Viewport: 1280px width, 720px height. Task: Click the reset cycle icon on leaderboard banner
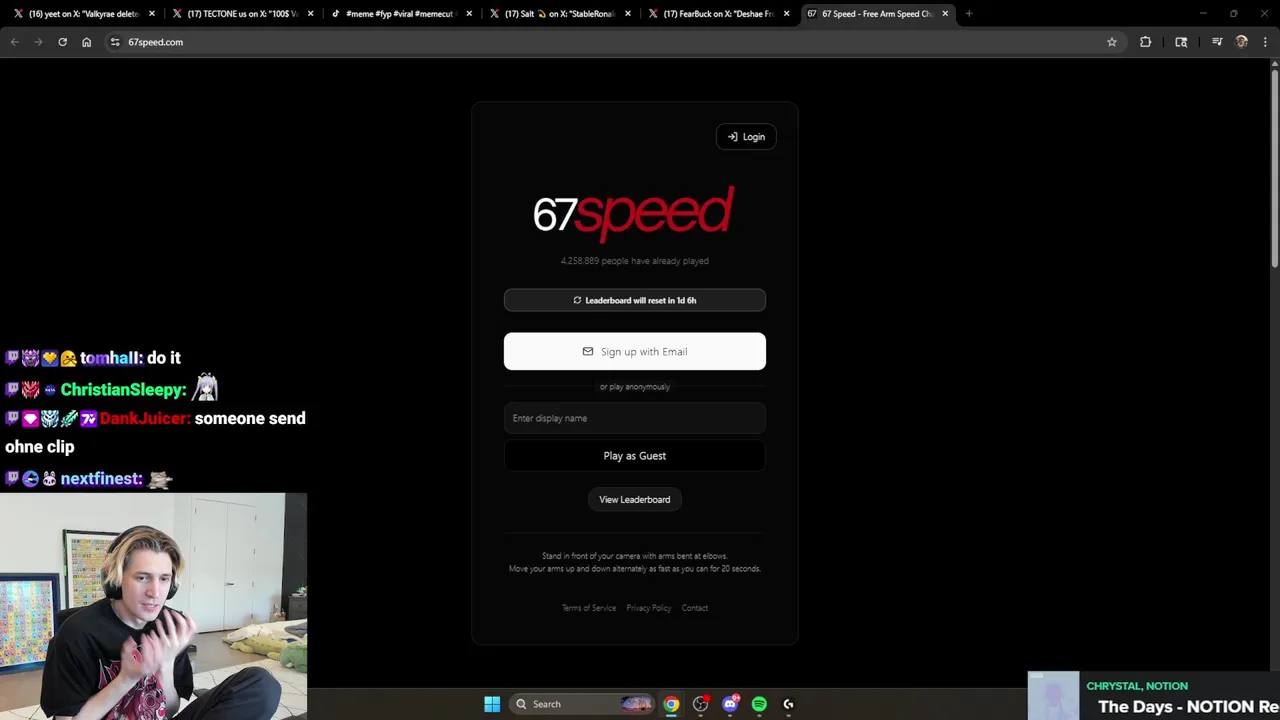pyautogui.click(x=577, y=300)
